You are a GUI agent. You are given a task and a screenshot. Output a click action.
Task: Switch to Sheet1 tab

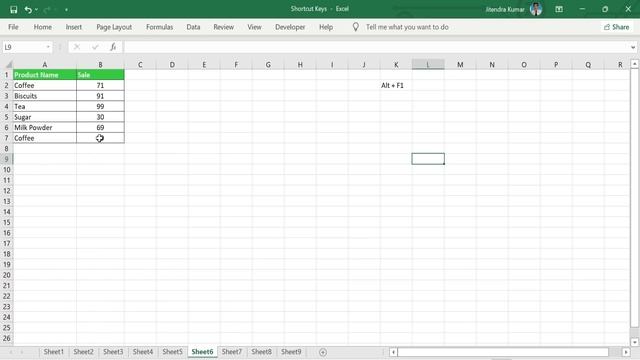click(54, 351)
